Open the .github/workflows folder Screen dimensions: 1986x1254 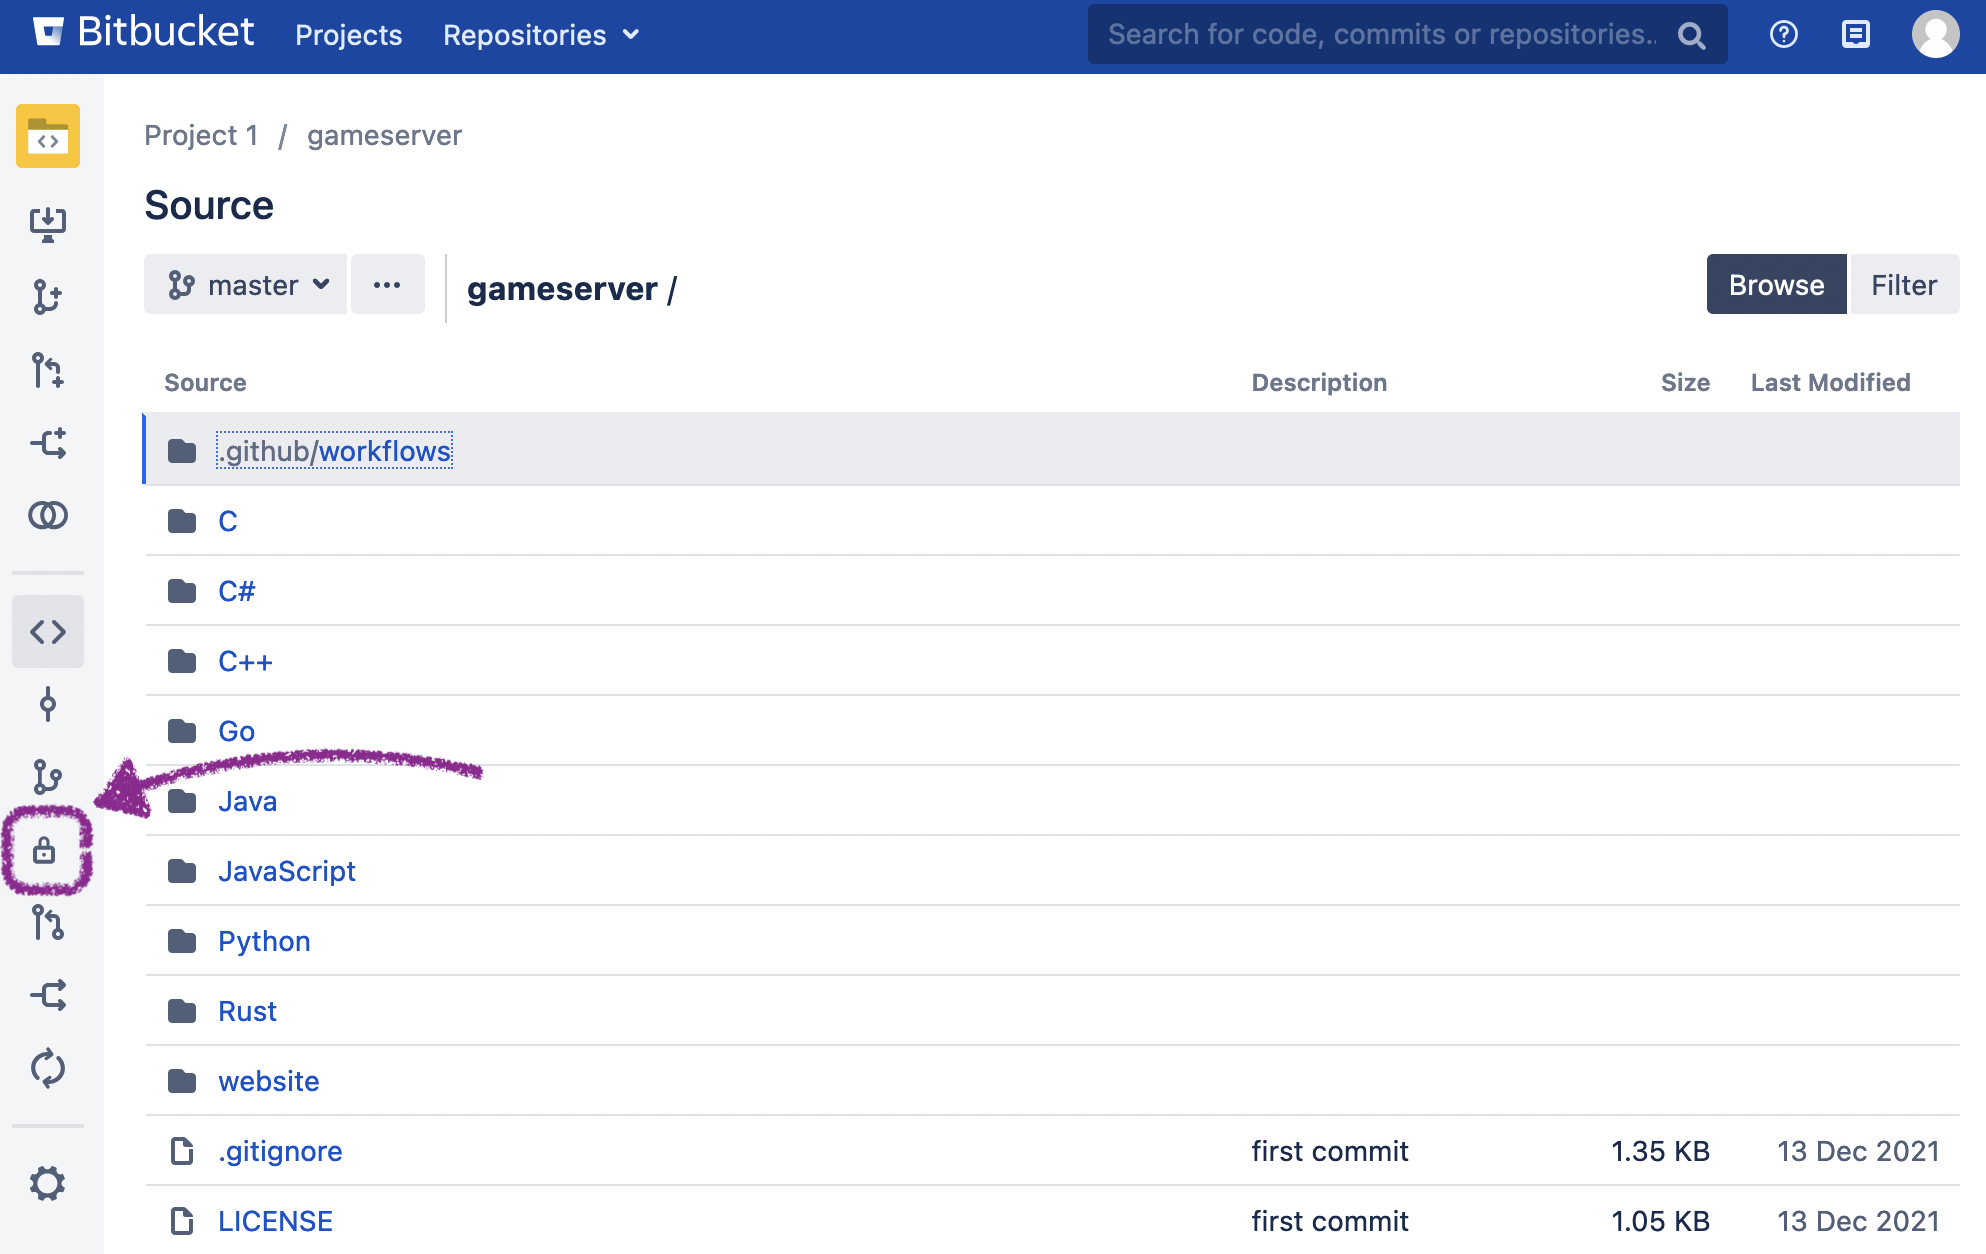pyautogui.click(x=335, y=451)
